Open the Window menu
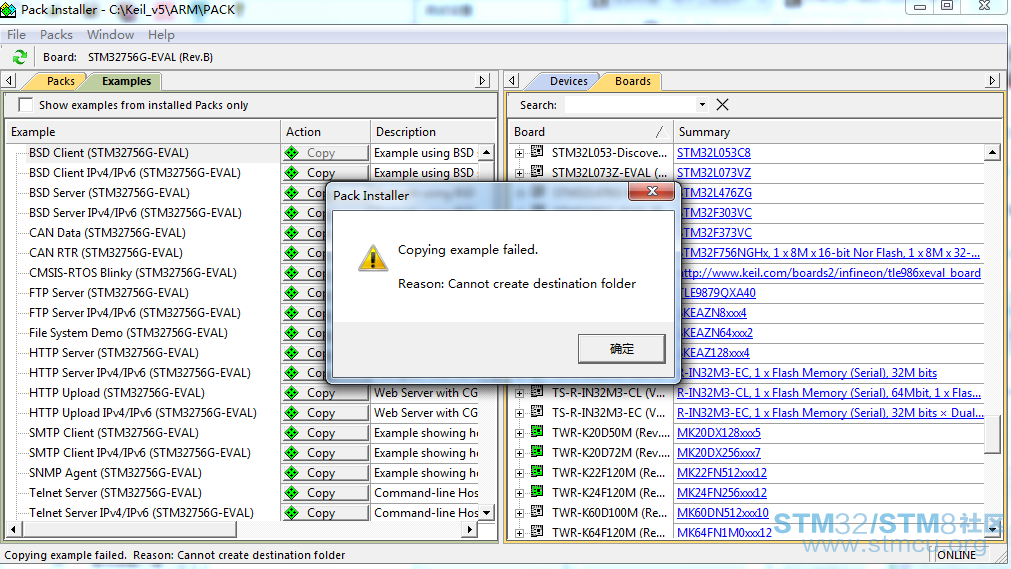 (110, 35)
